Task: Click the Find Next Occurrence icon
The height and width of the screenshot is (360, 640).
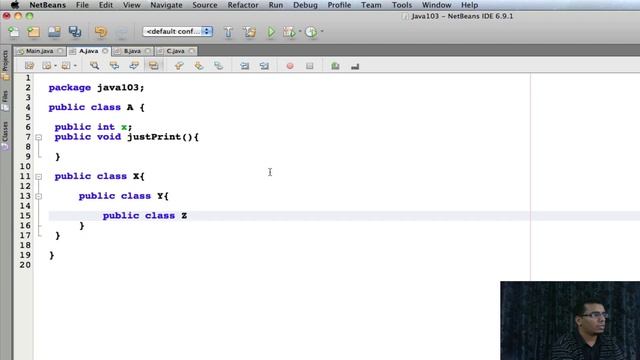Action: click(134, 66)
